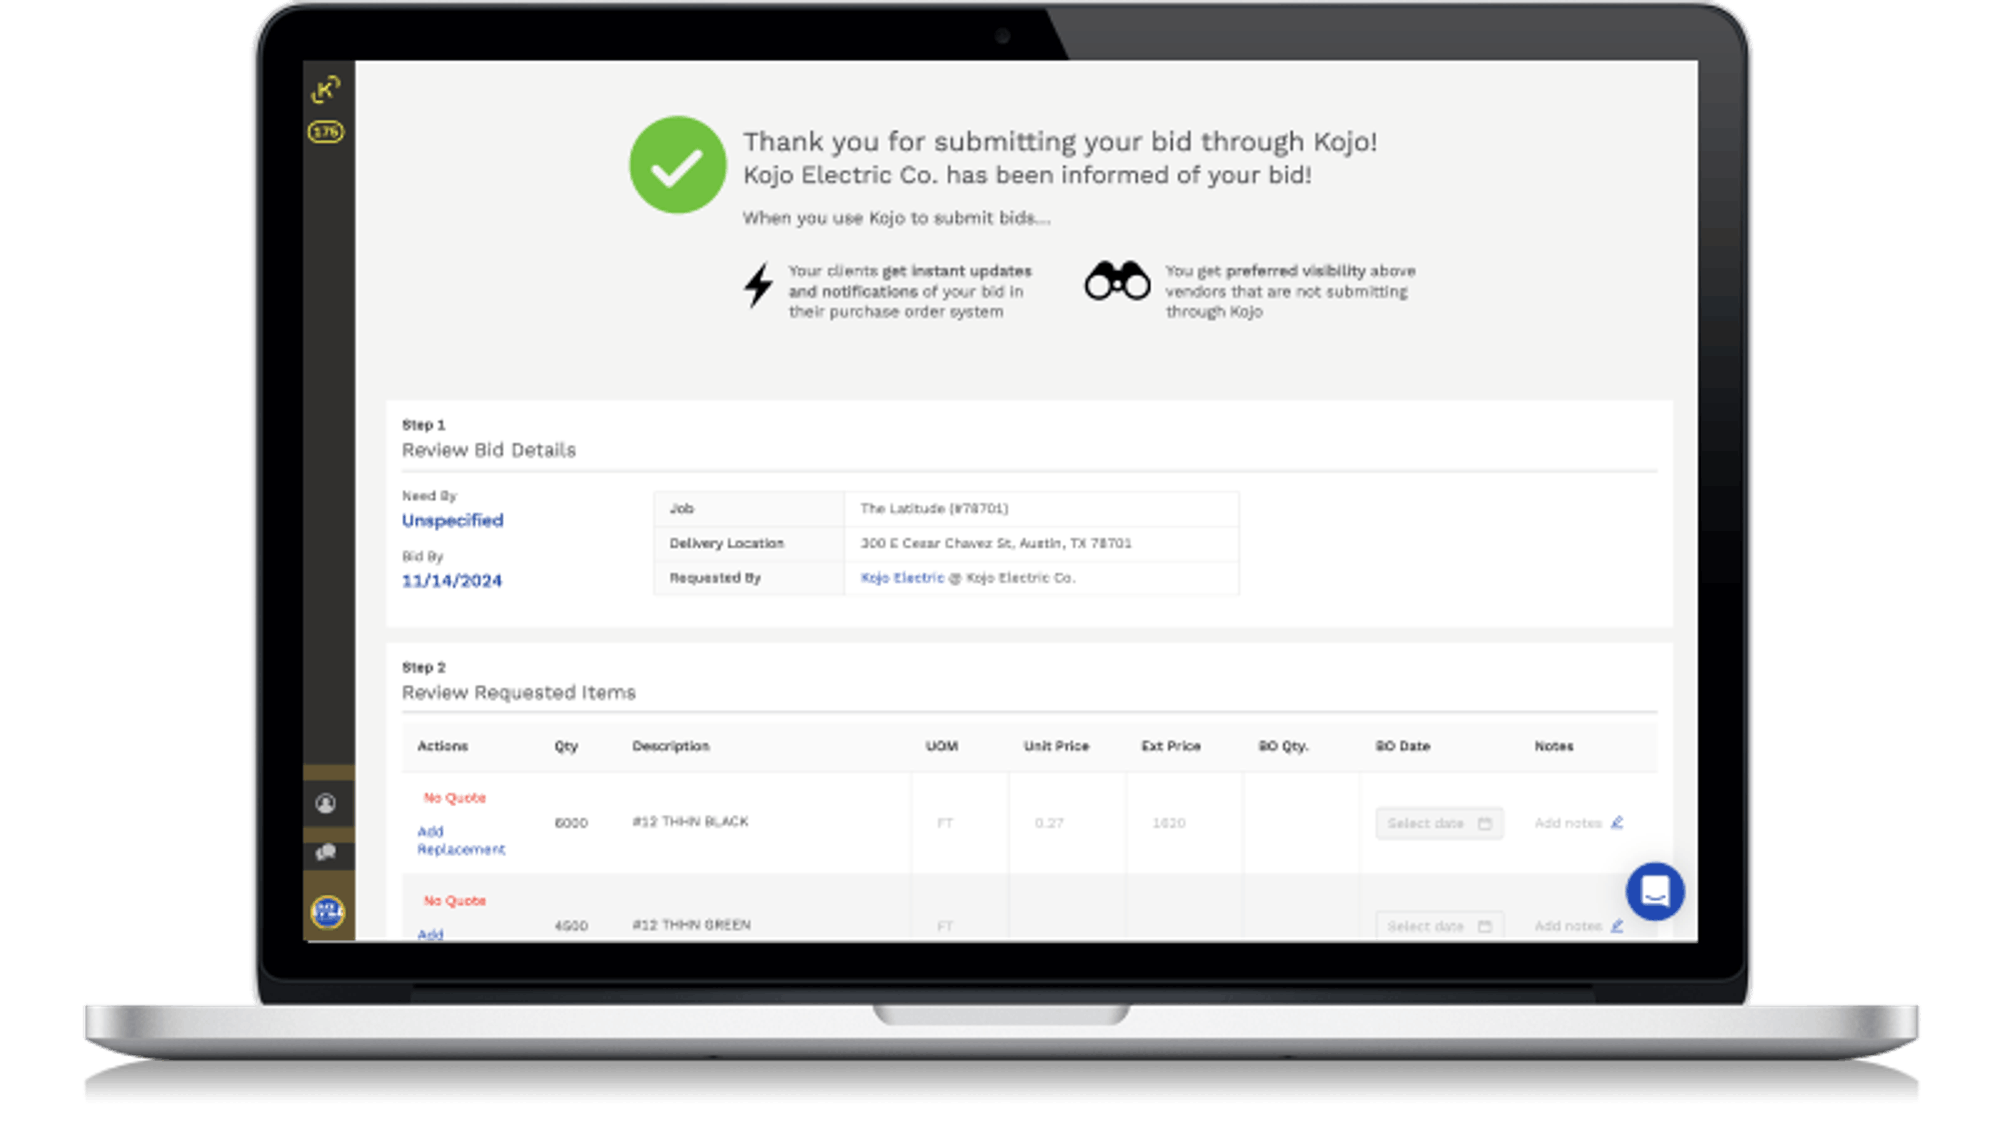
Task: Click pencil icon for #12 THHN GREEN notes
Action: pos(1617,926)
